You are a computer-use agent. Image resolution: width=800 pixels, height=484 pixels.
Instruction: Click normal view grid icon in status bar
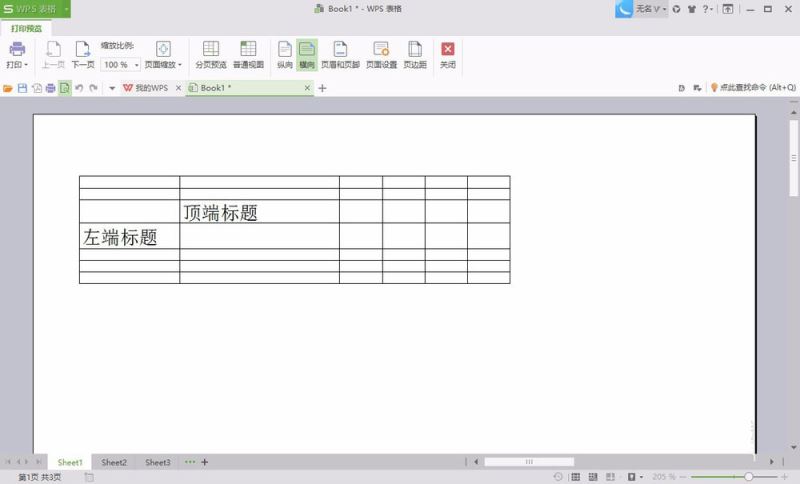coord(576,477)
